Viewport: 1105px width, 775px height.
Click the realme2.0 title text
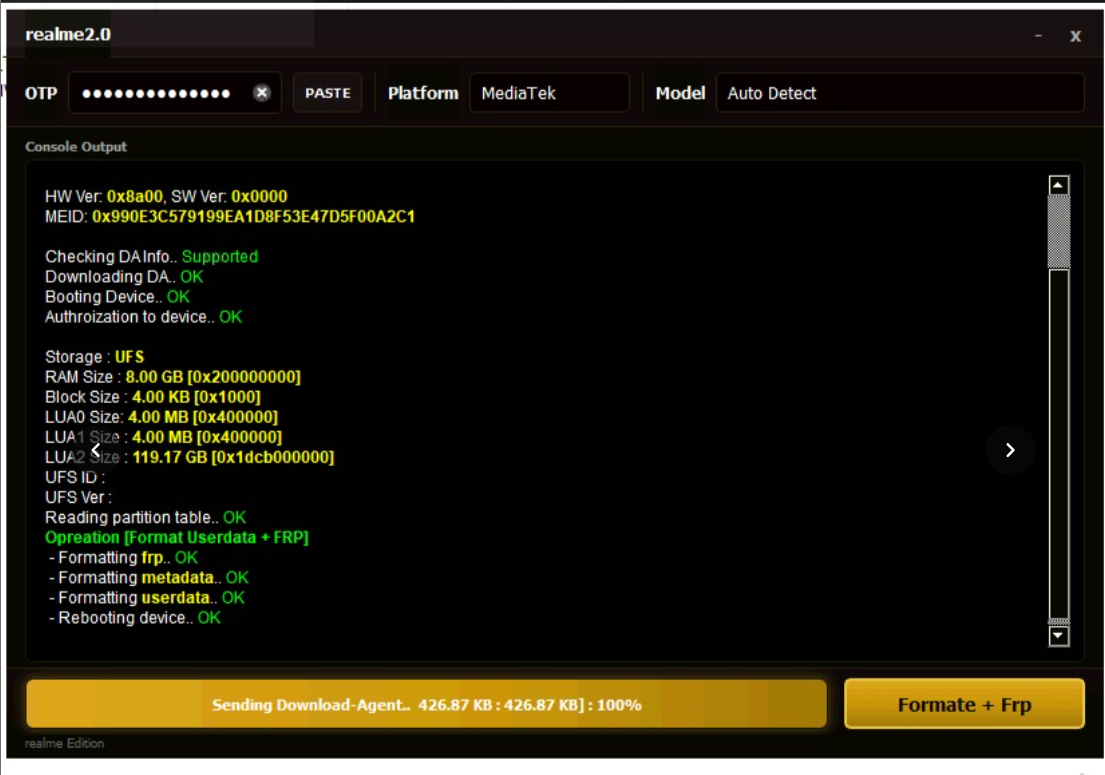[x=68, y=35]
